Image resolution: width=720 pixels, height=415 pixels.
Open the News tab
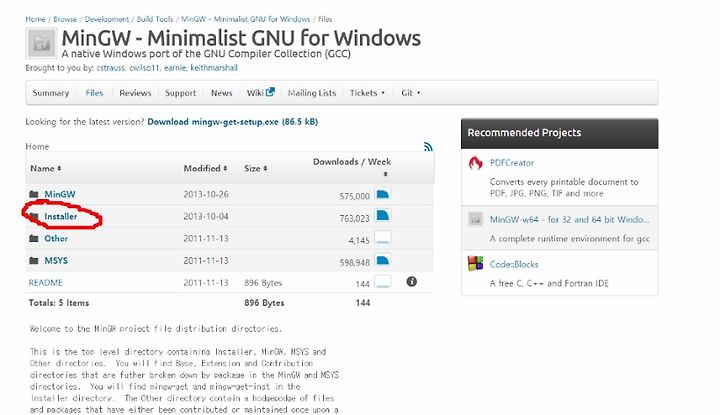click(221, 93)
